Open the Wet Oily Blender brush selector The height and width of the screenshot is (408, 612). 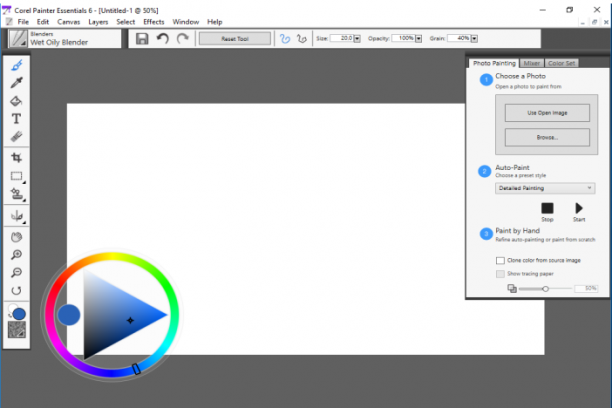tap(64, 39)
